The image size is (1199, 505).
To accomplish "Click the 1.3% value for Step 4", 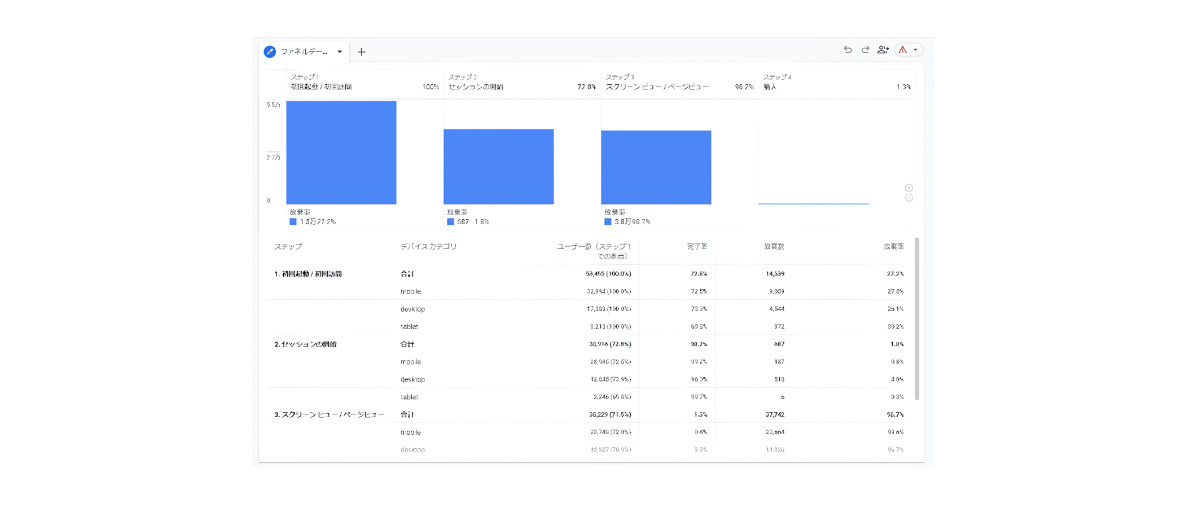I will pyautogui.click(x=903, y=87).
